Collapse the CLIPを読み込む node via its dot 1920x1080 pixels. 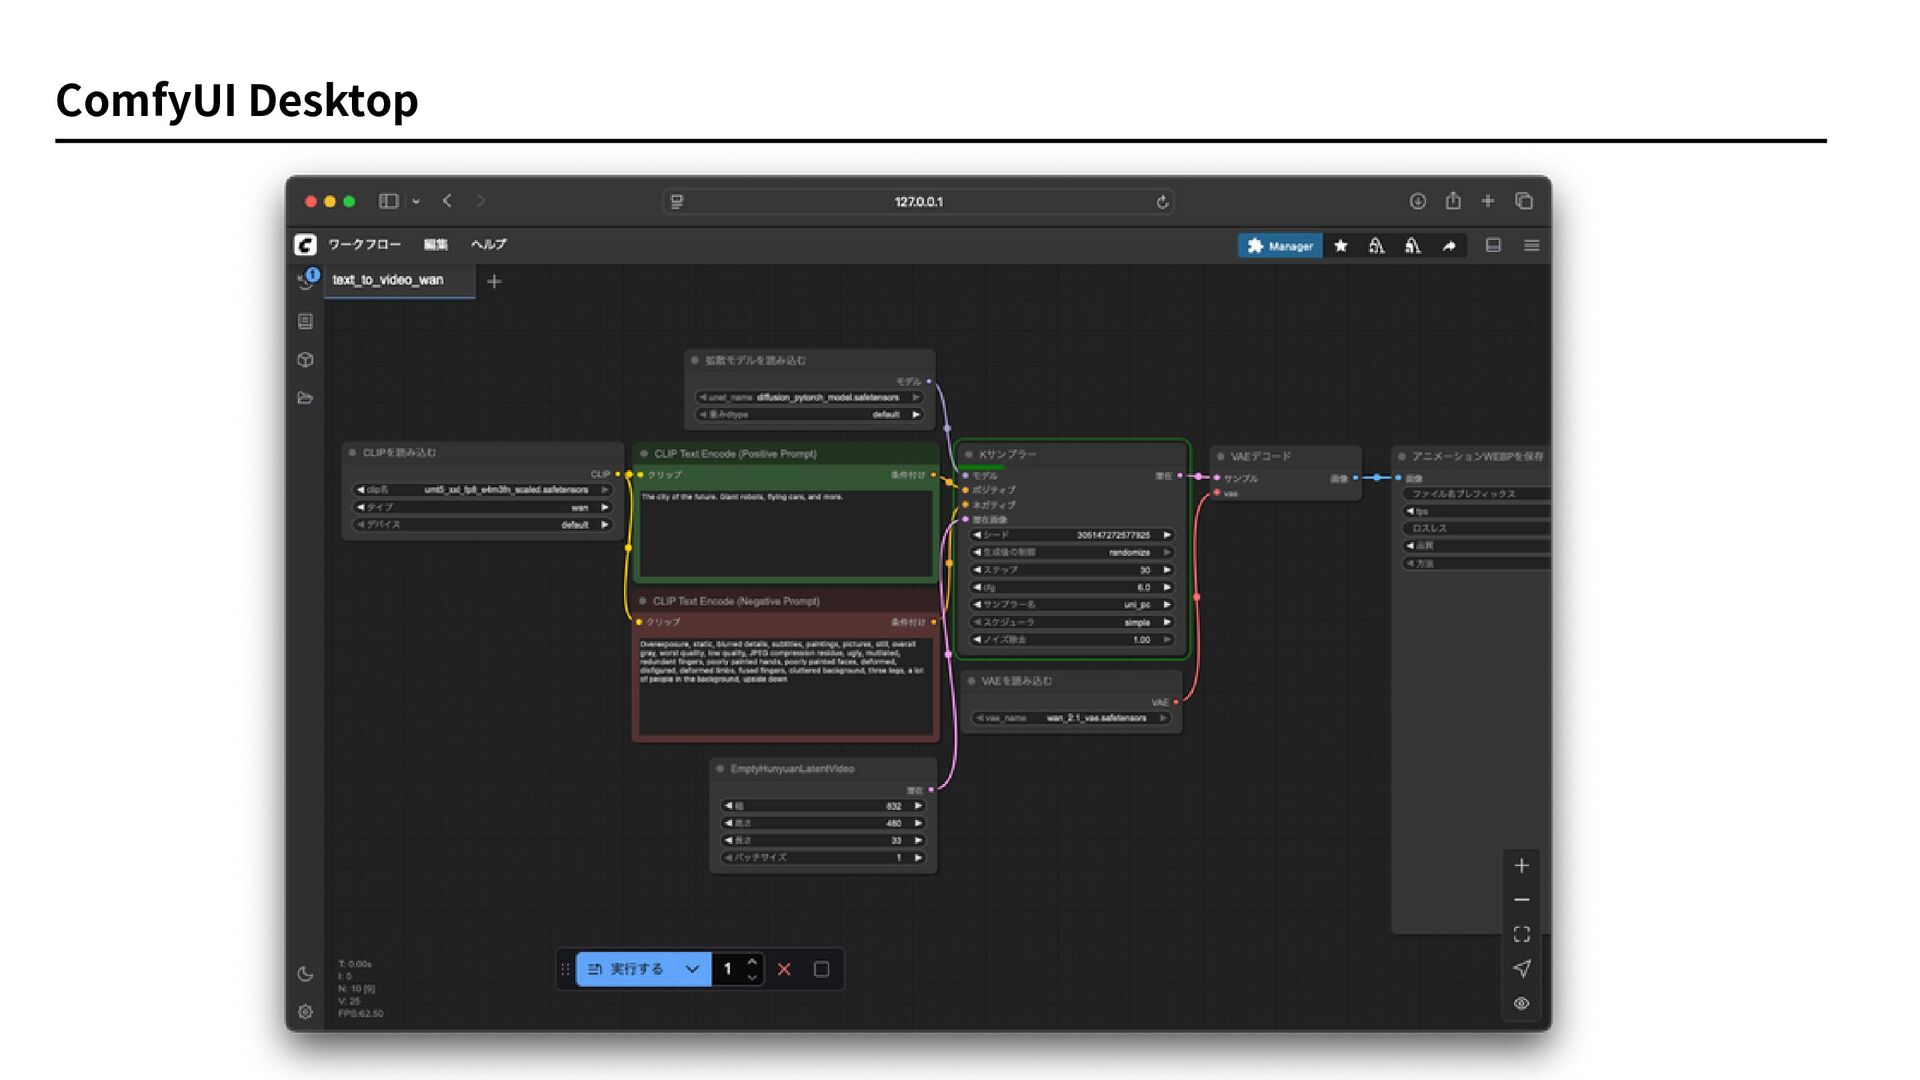pos(352,453)
